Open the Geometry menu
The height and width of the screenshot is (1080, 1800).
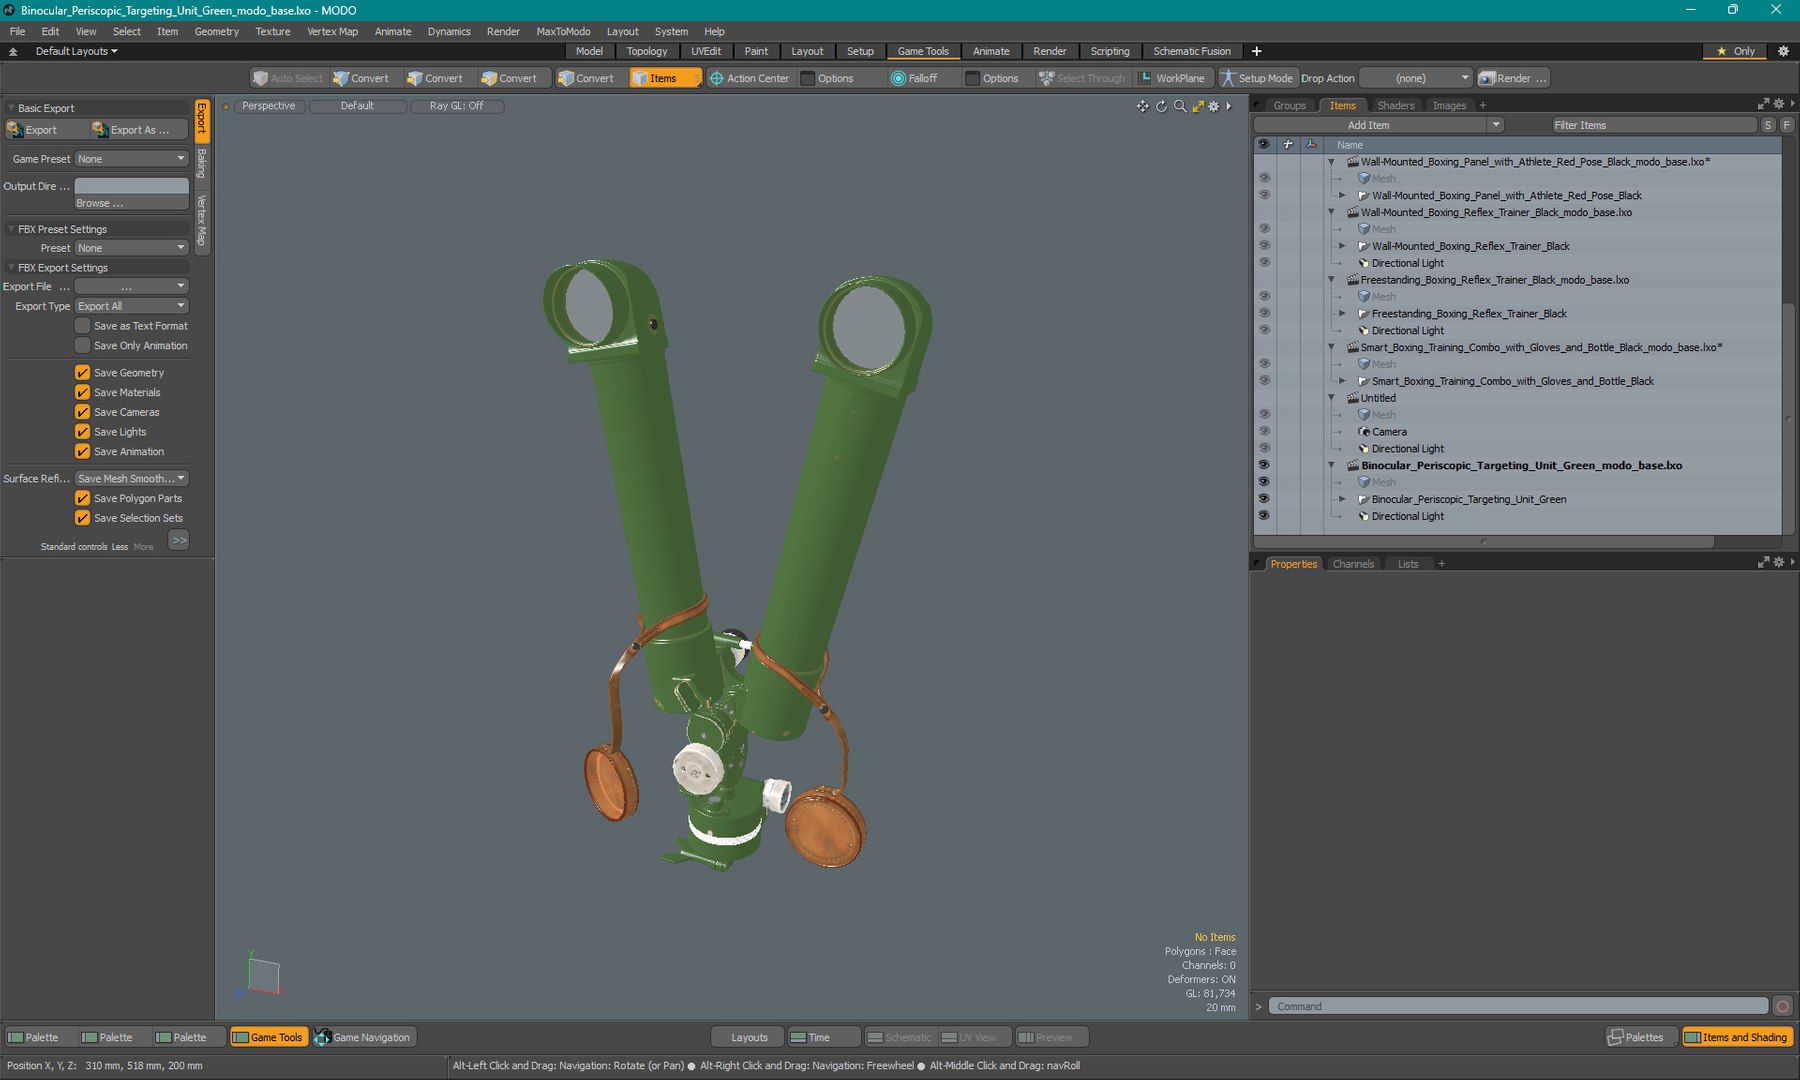click(216, 31)
